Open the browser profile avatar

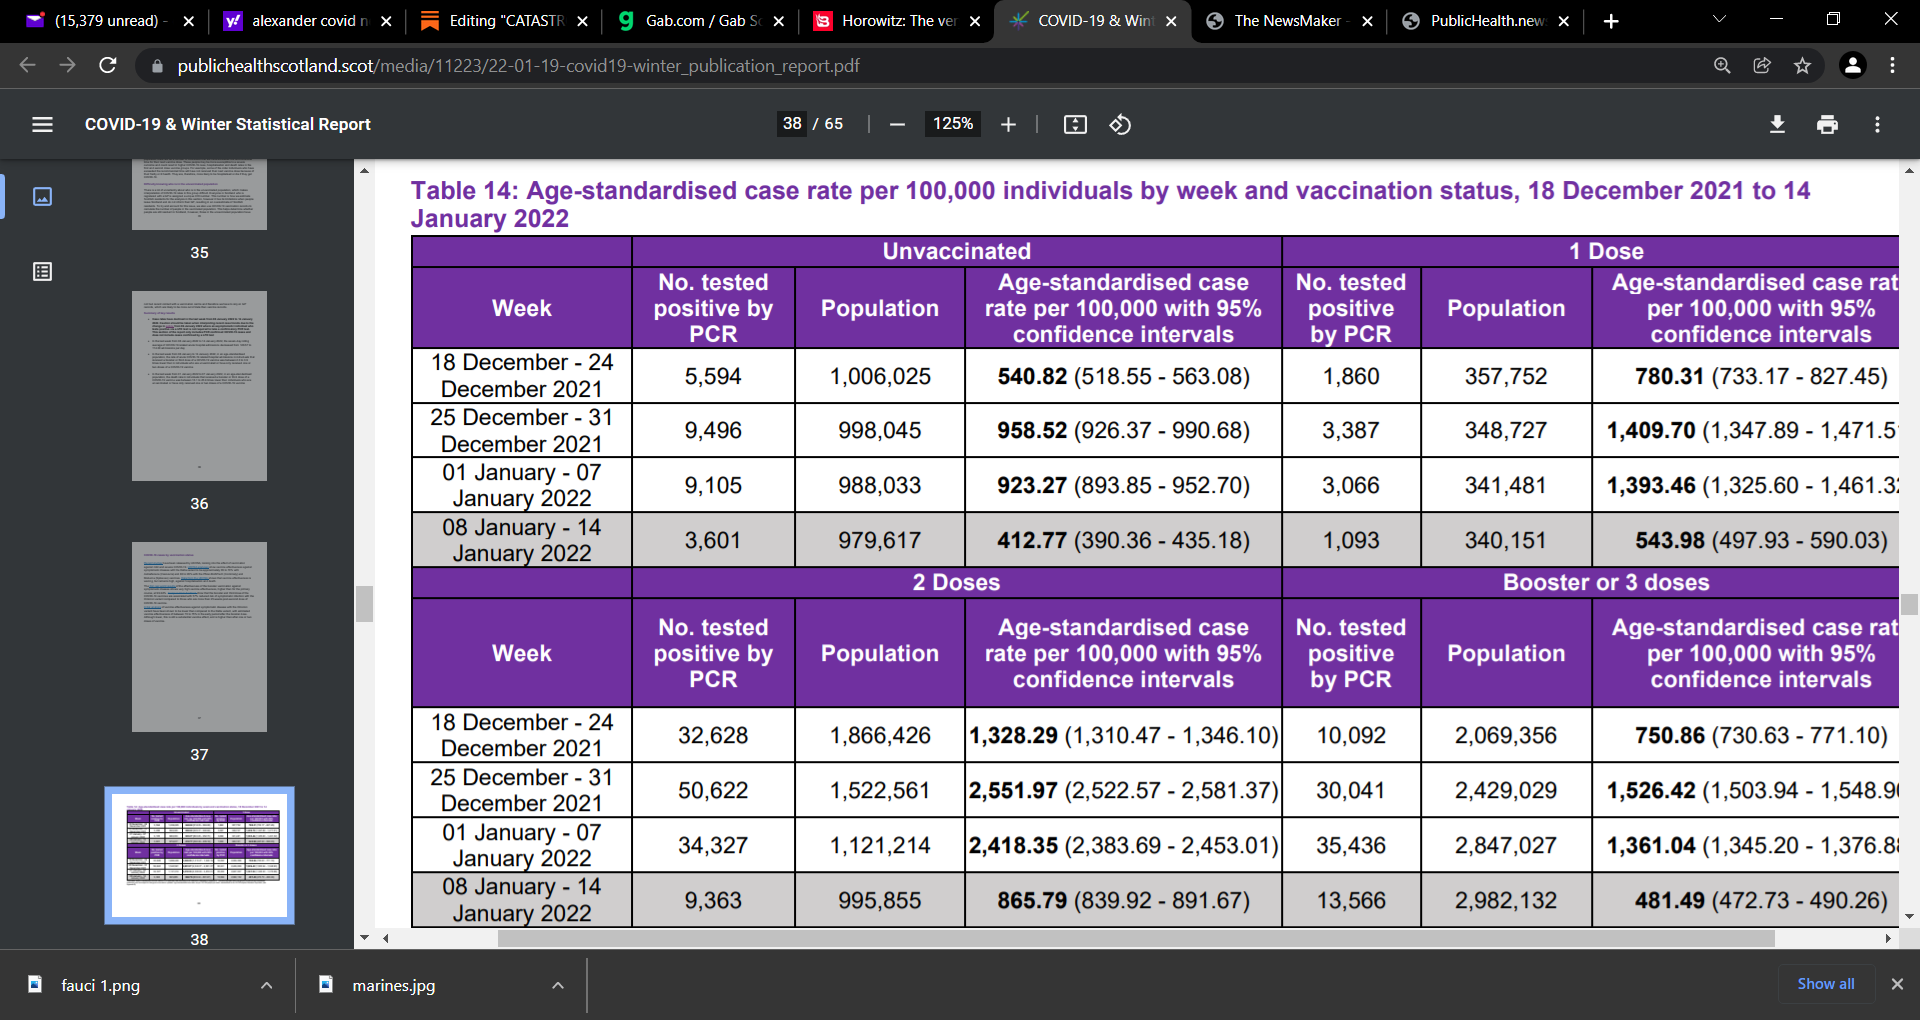tap(1853, 65)
